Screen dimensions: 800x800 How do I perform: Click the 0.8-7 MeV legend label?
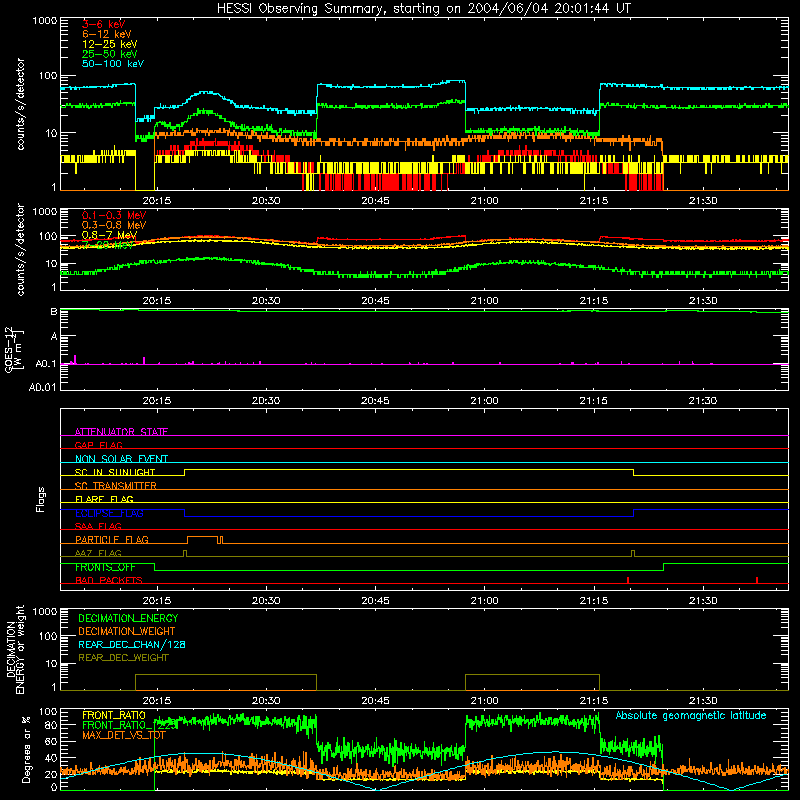click(x=109, y=235)
